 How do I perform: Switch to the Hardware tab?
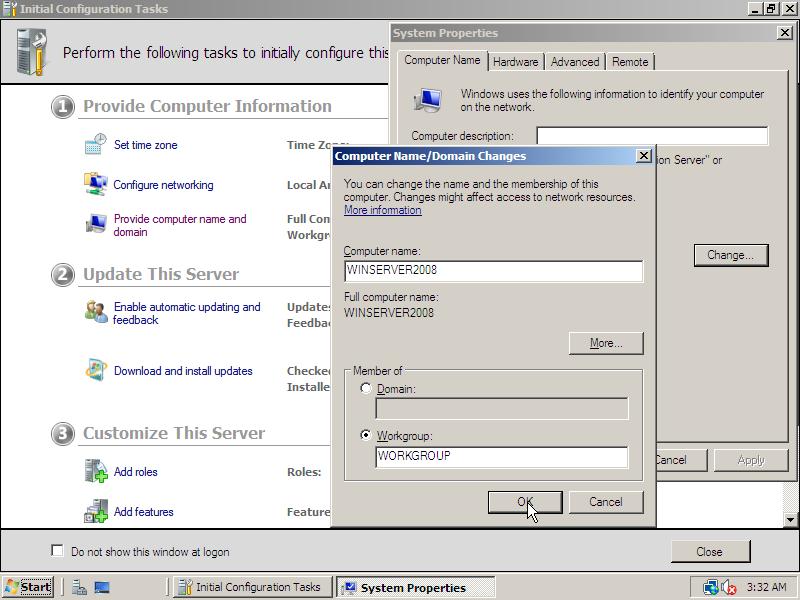click(515, 62)
